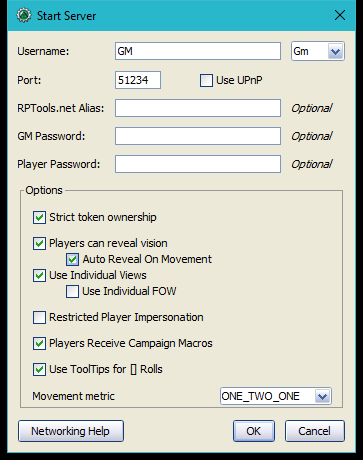The height and width of the screenshot is (460, 363).
Task: Toggle Use Individual Views checkbox
Action: tap(39, 275)
